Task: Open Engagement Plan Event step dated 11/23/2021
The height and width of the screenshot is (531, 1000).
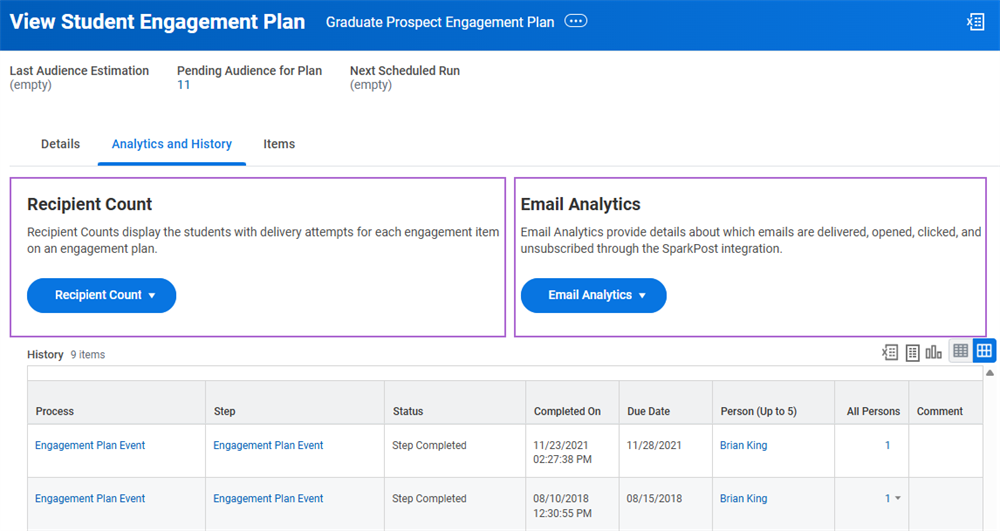Action: point(268,445)
